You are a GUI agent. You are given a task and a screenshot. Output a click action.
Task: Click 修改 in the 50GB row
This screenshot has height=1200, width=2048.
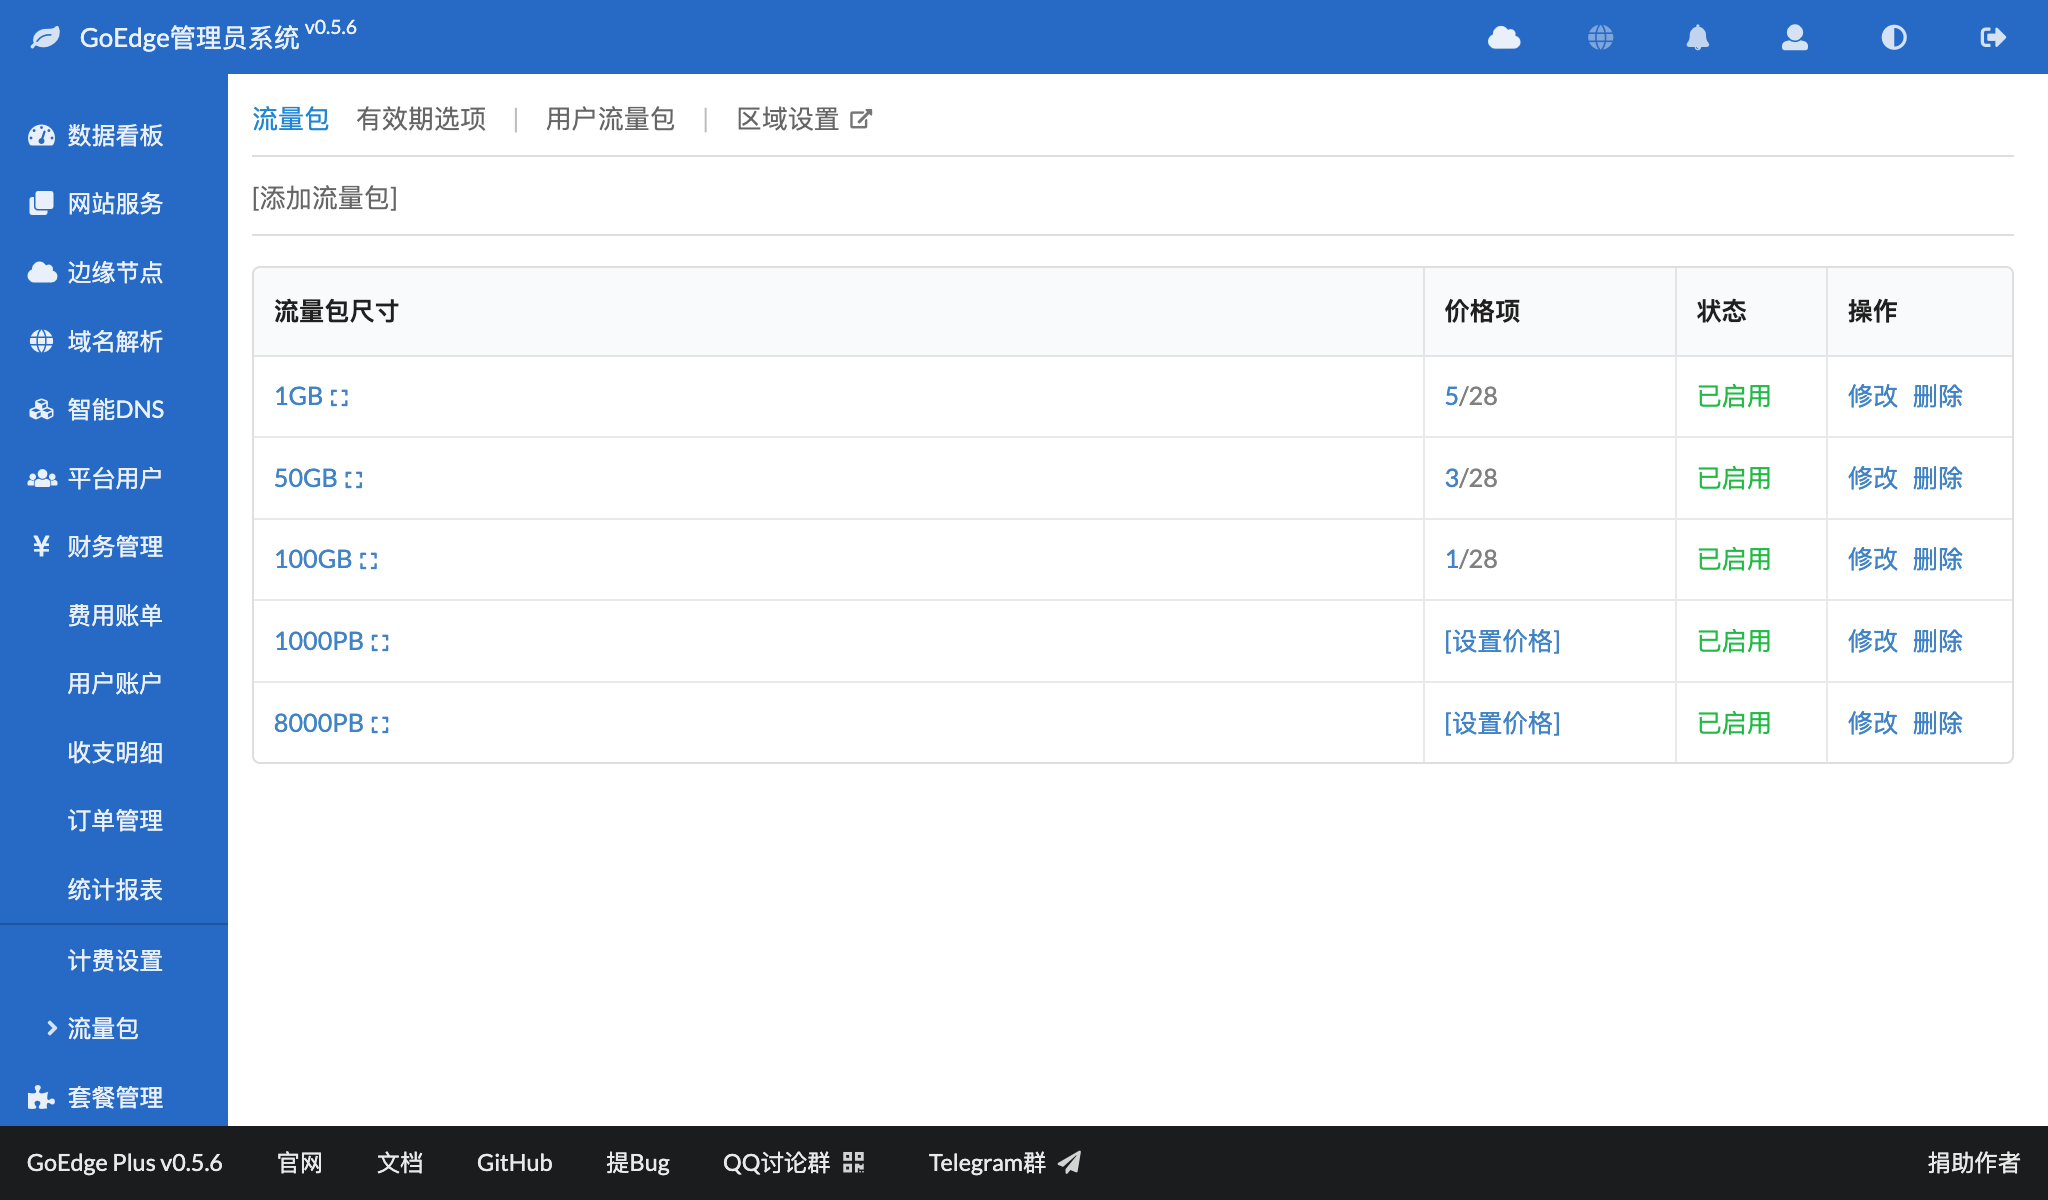click(x=1873, y=479)
